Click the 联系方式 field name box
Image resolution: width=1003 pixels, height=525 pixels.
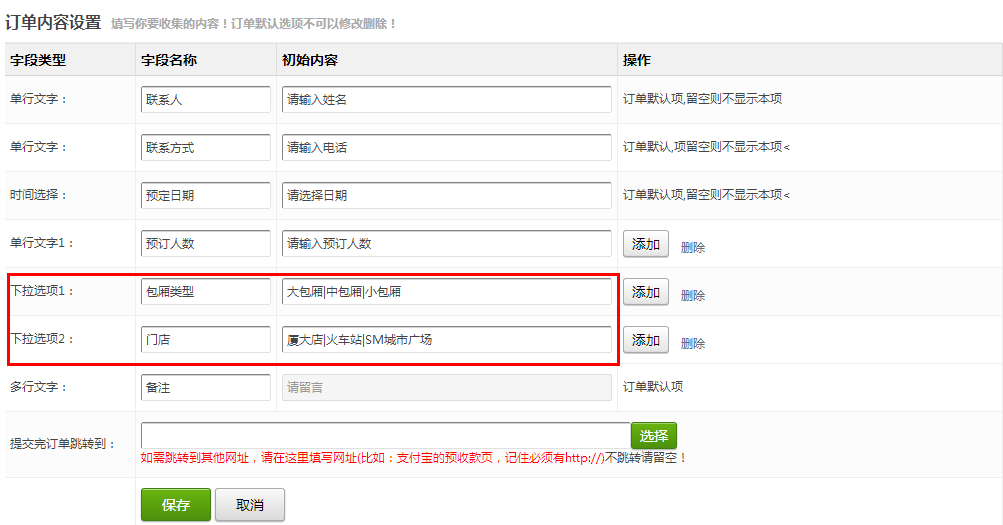[206, 148]
